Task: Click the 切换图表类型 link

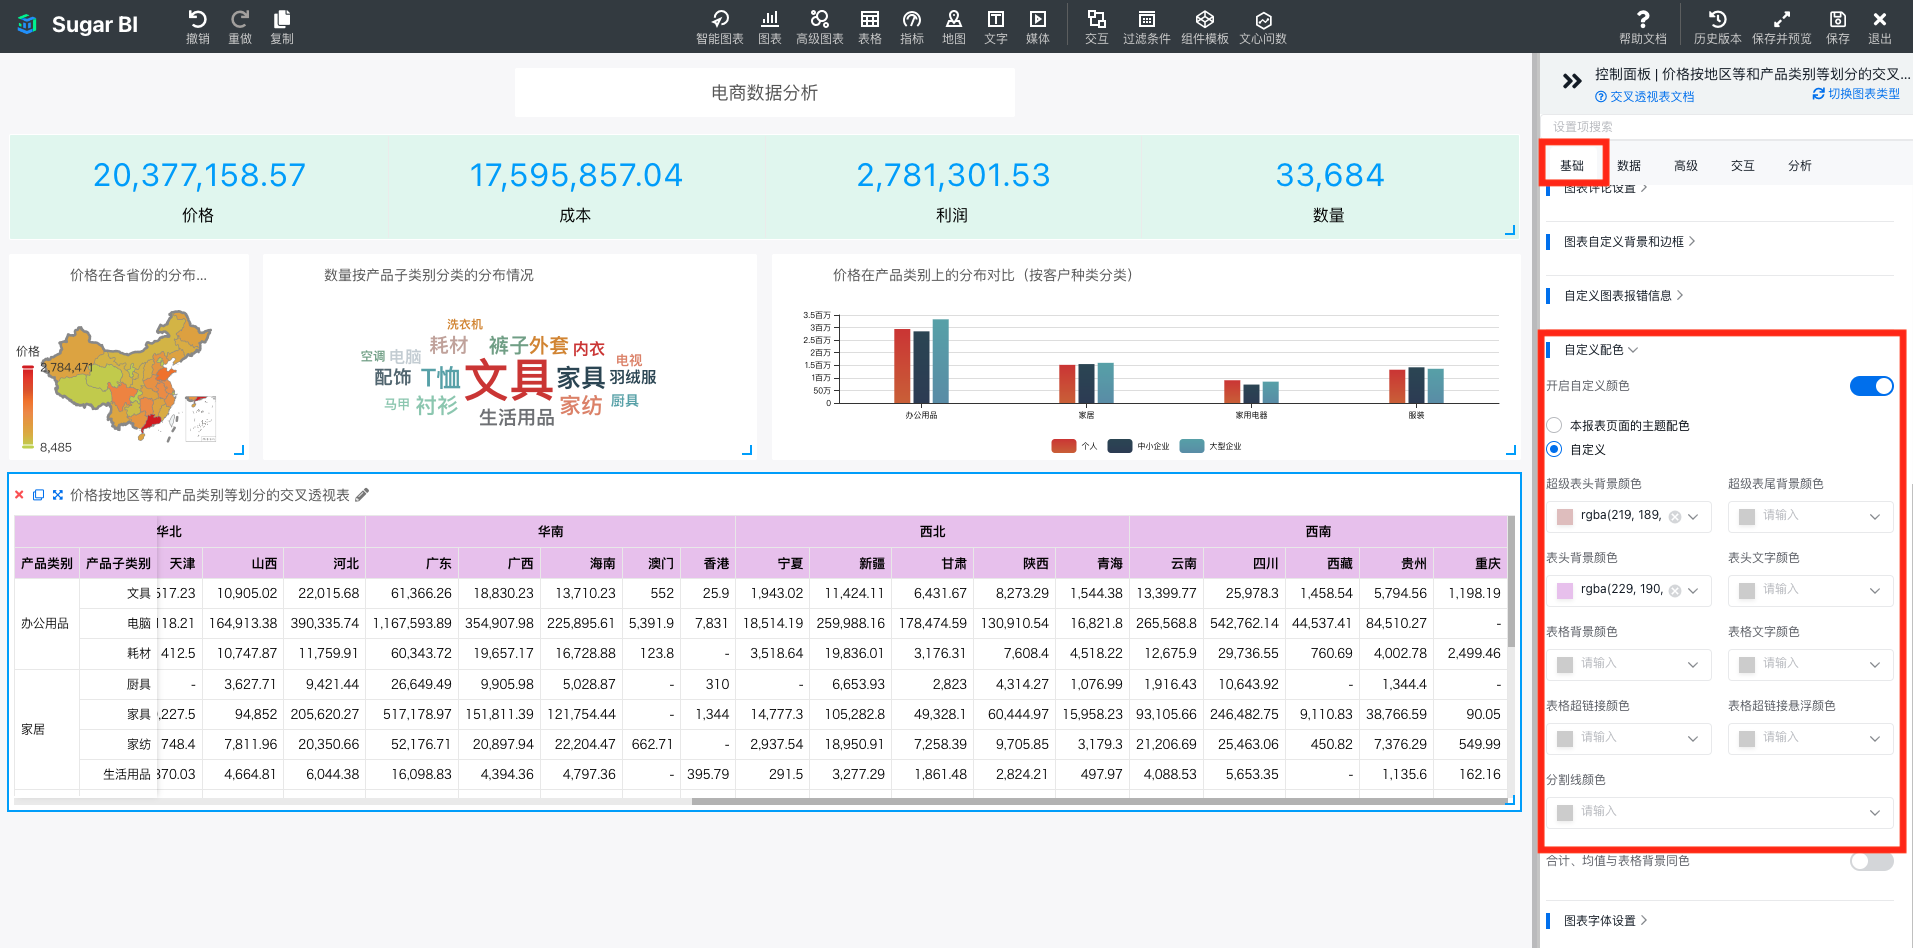Action: (1856, 94)
